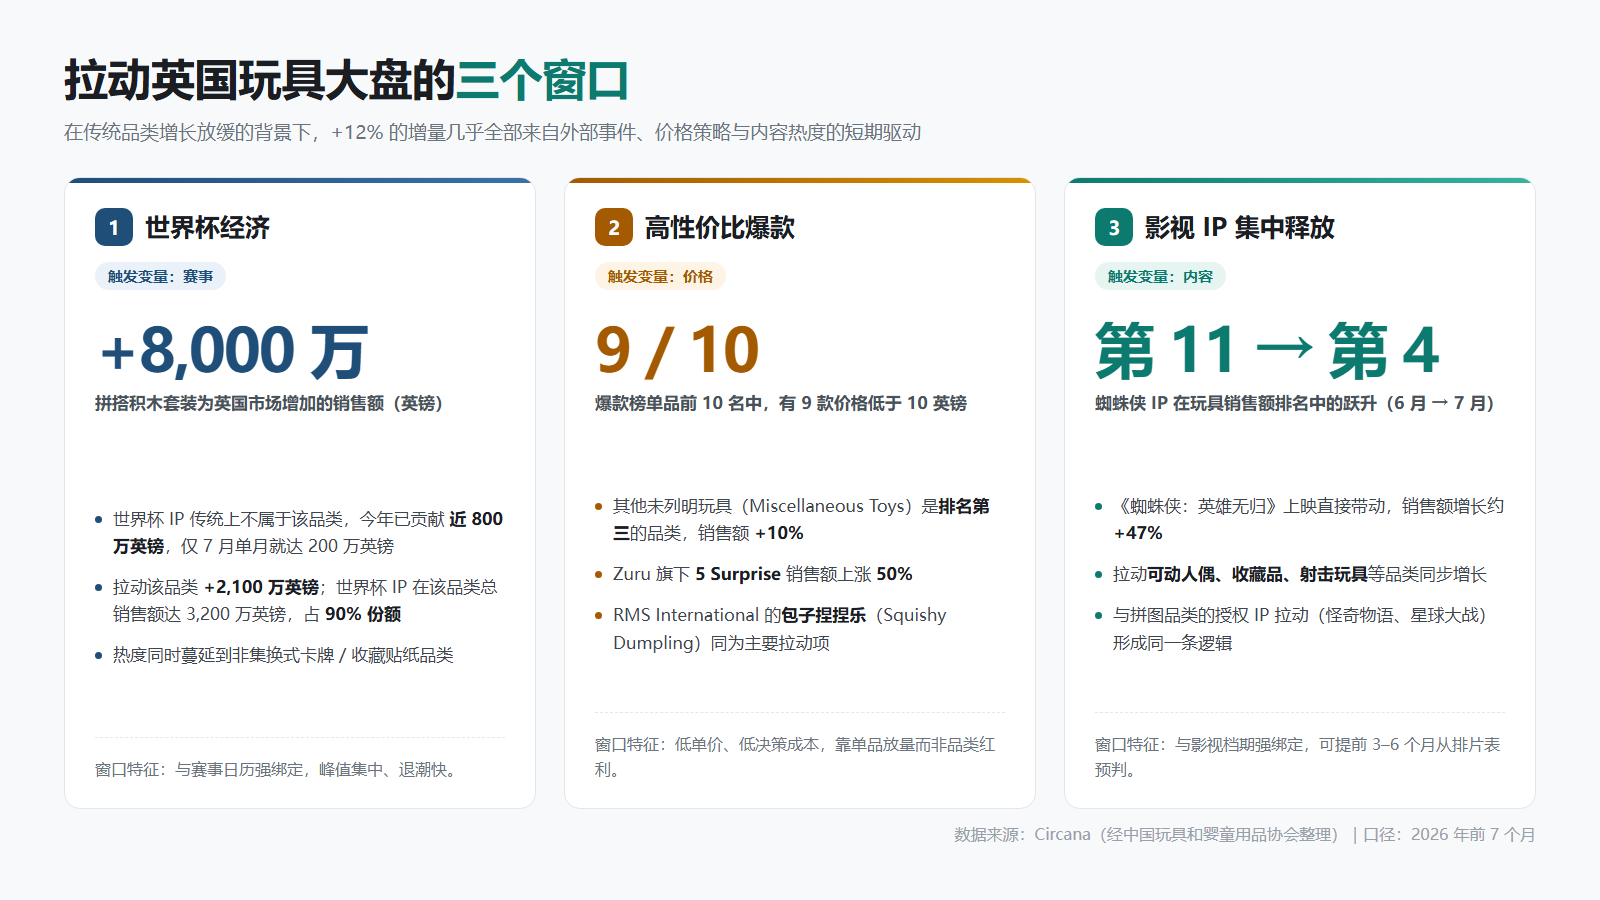Click the big figure 9 / 10
Image resolution: width=1600 pixels, height=900 pixels.
click(x=677, y=351)
